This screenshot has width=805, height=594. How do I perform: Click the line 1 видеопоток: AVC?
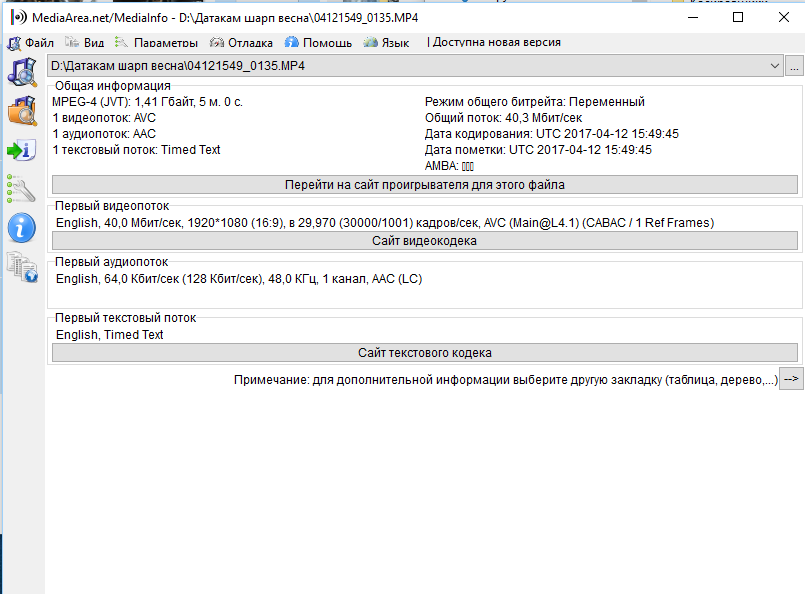pos(104,118)
